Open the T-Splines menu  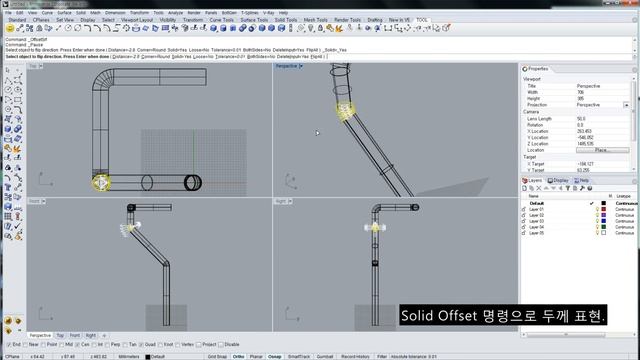[x=250, y=13]
